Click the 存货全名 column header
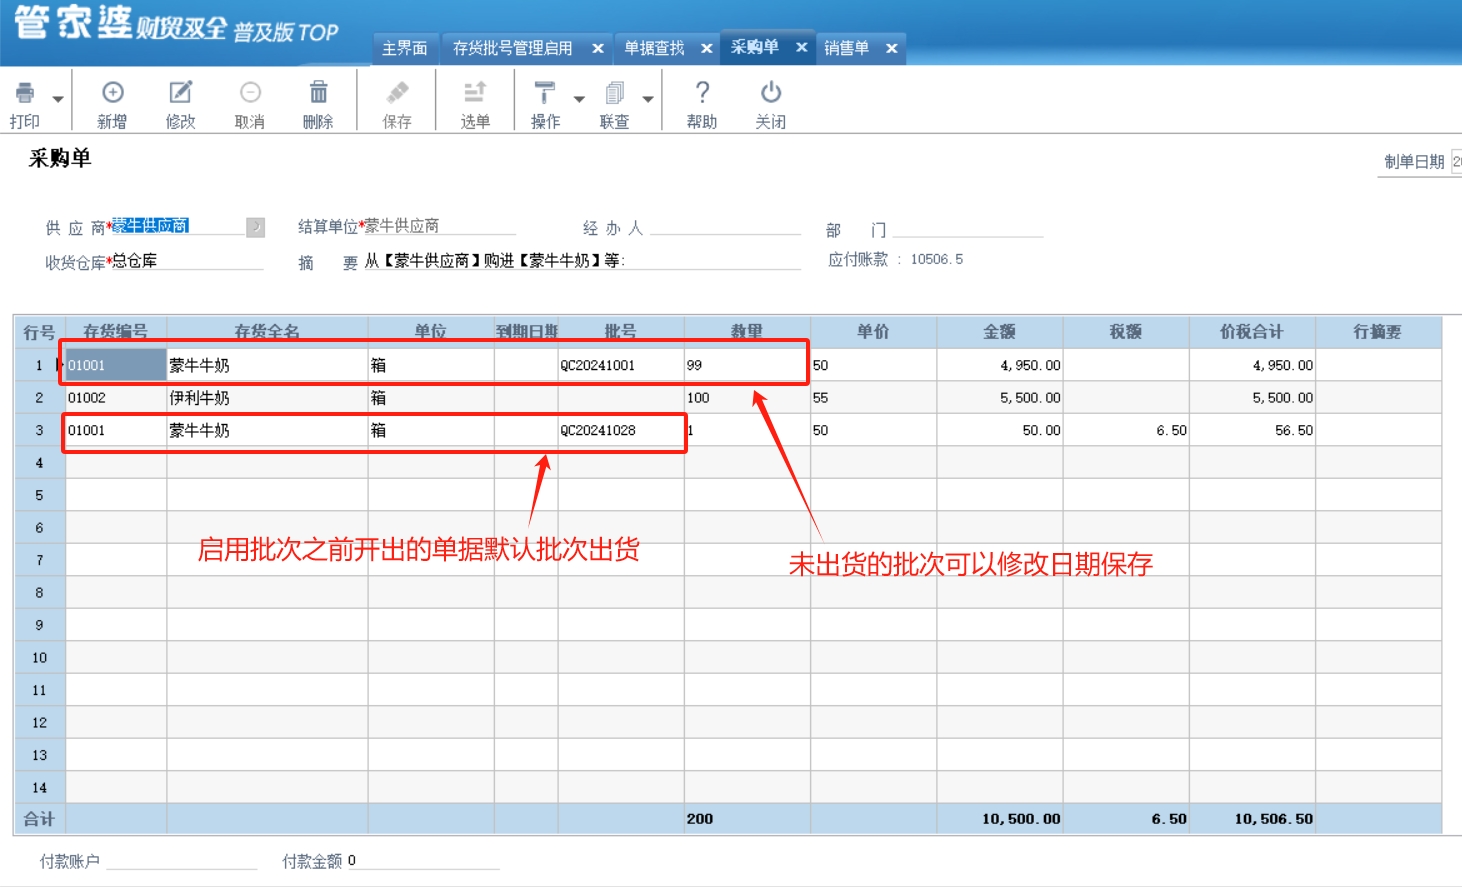This screenshot has height=887, width=1462. pos(267,332)
